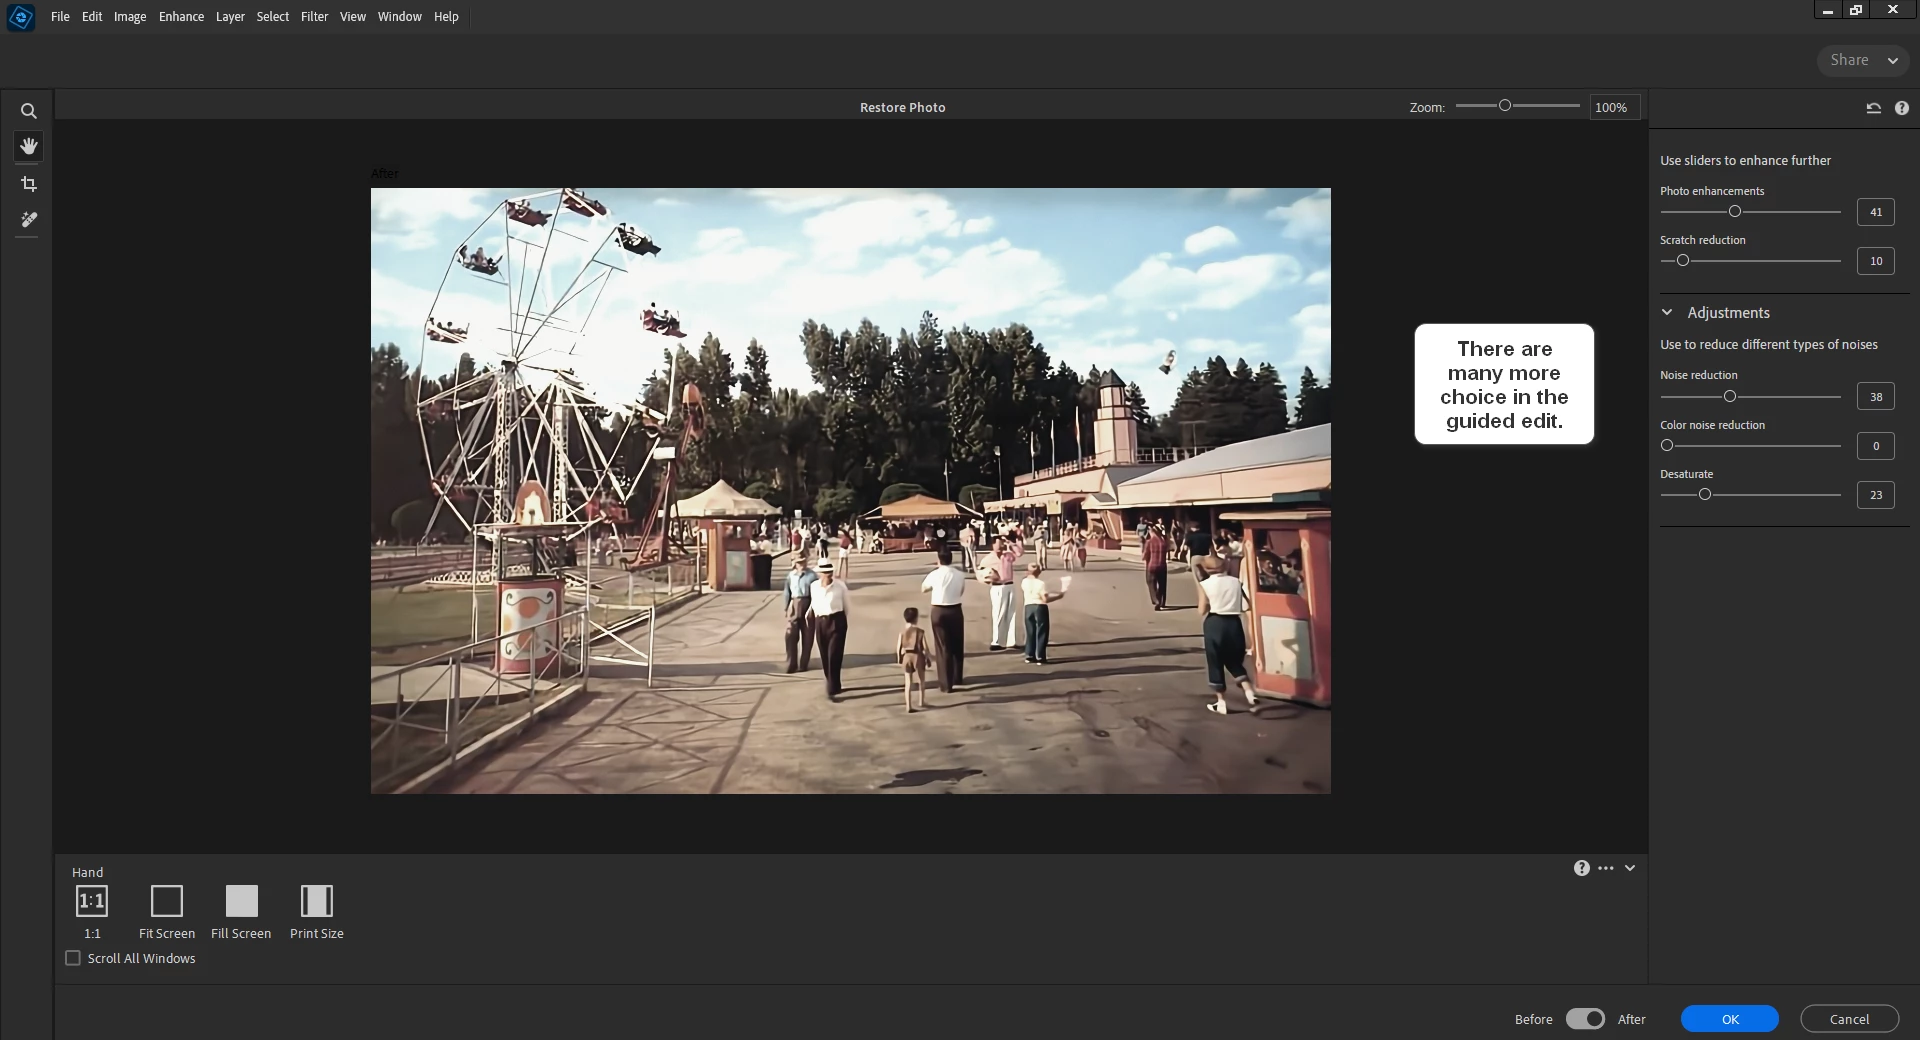Screen dimensions: 1920x1040
Task: Collapse the tool options bar chevron
Action: 1630,868
